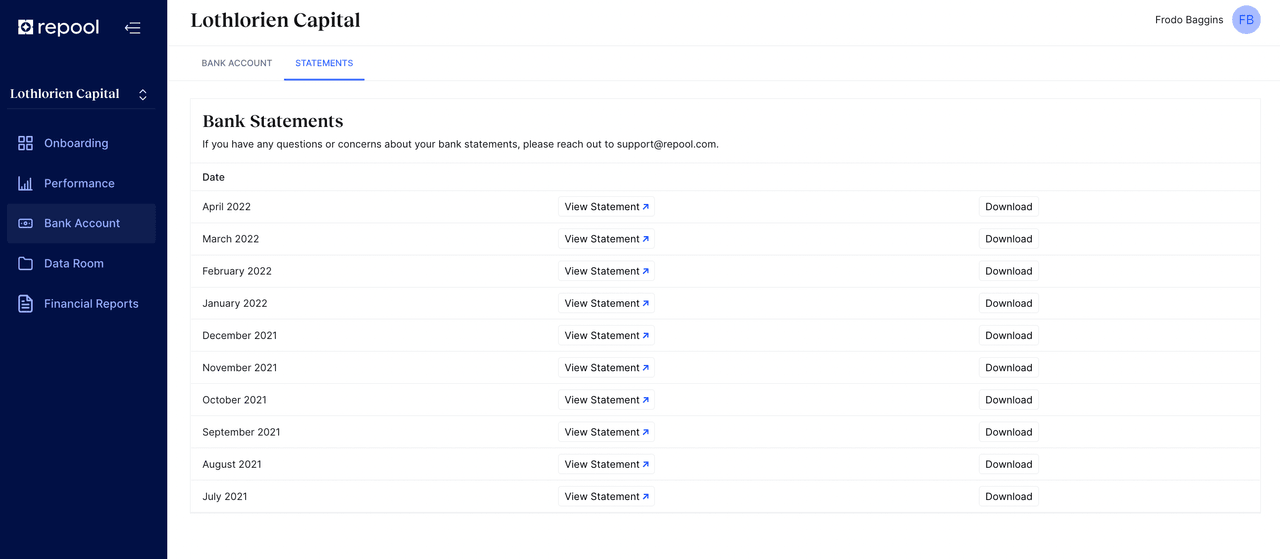Image resolution: width=1280 pixels, height=559 pixels.
Task: Select the Statements tab
Action: click(324, 63)
